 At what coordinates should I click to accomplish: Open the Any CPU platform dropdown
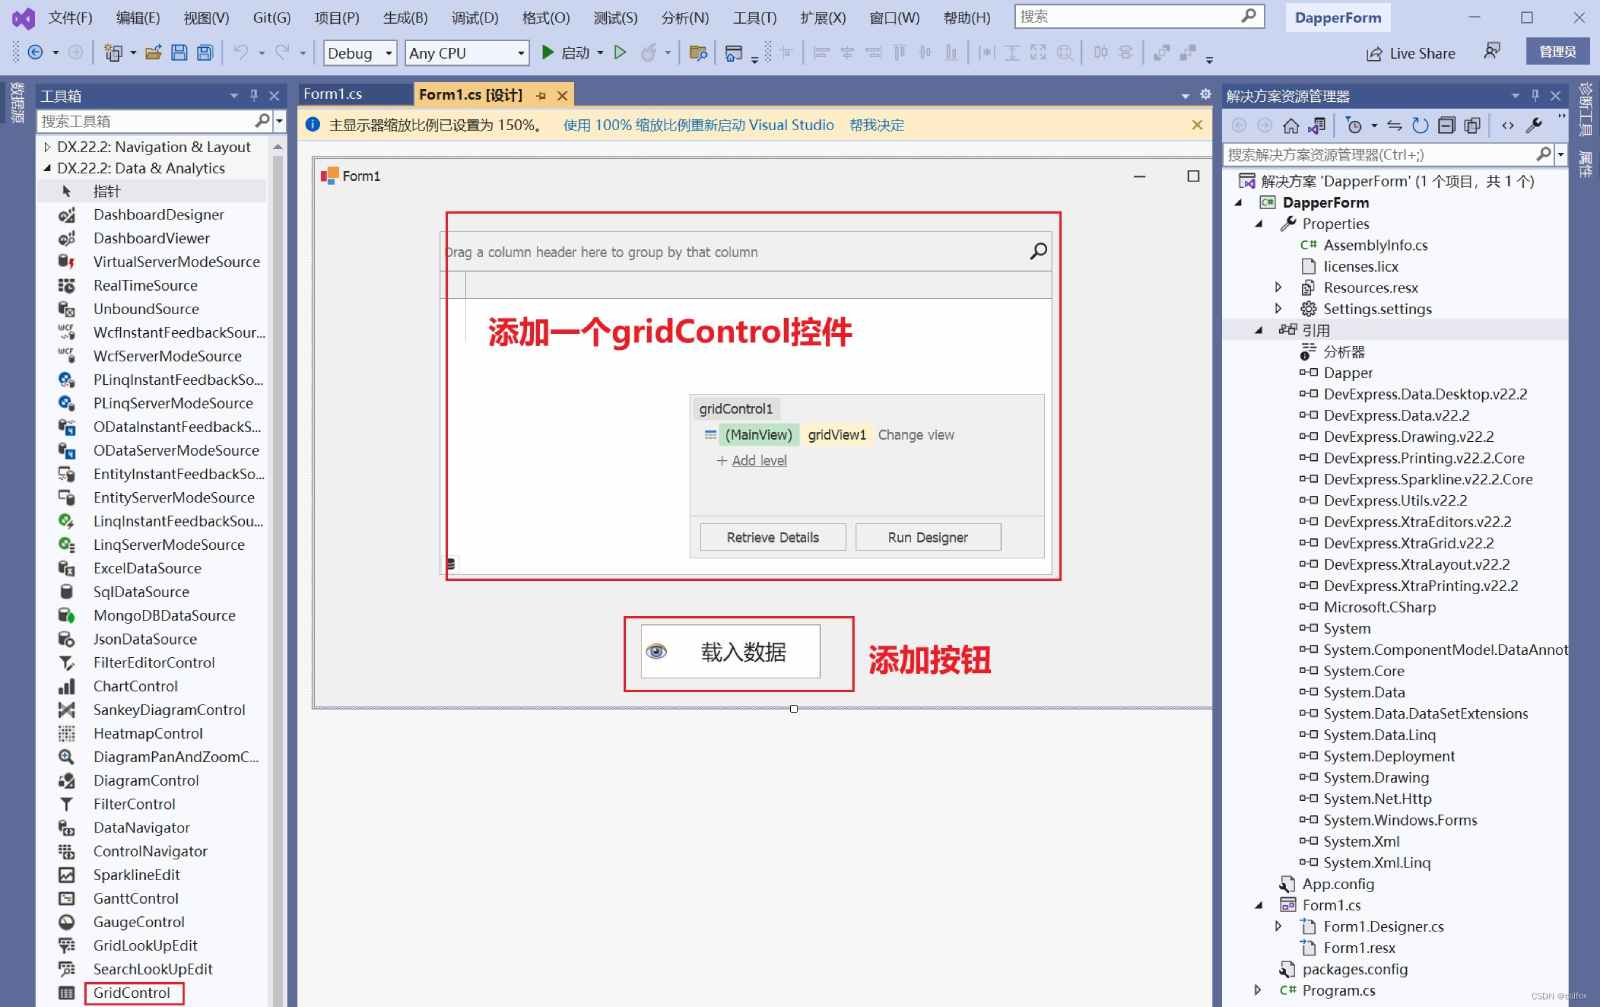coord(467,53)
